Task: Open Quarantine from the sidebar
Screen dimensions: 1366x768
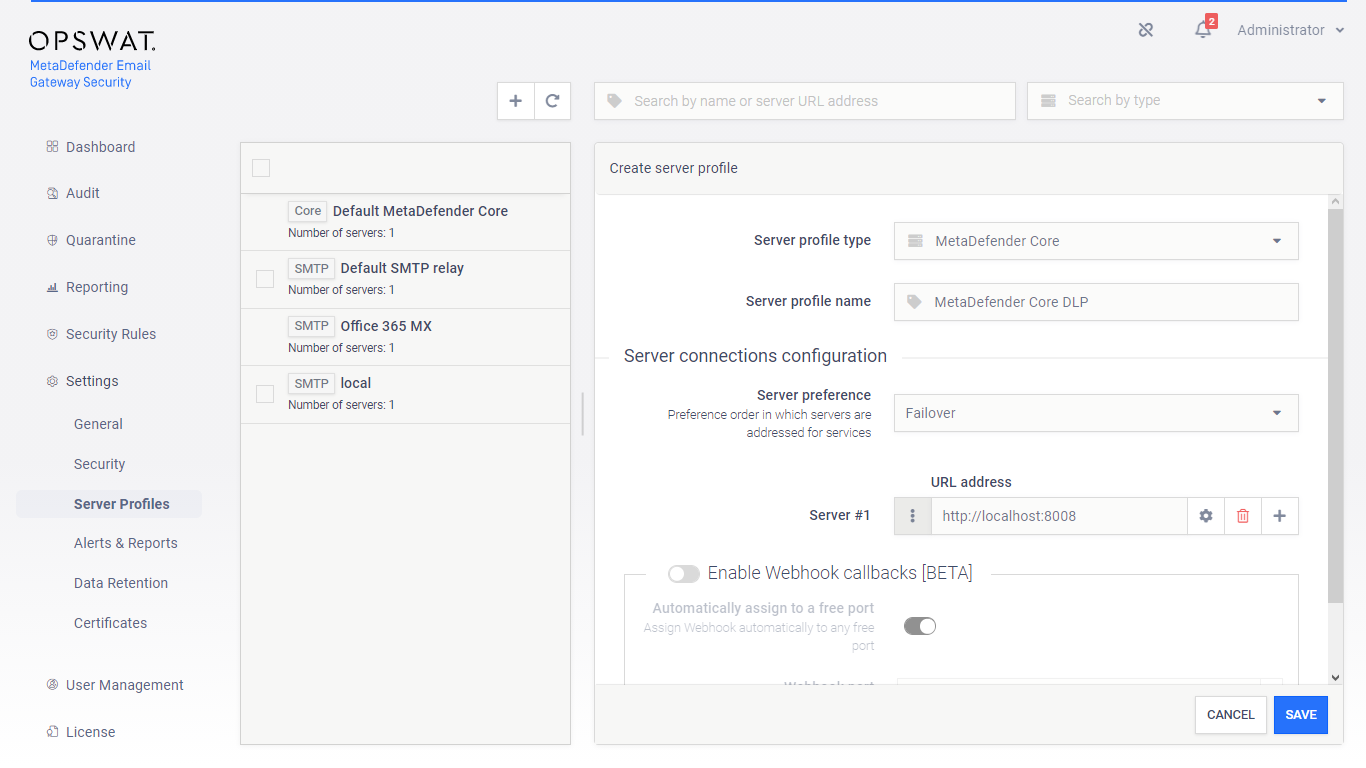Action: (x=101, y=240)
